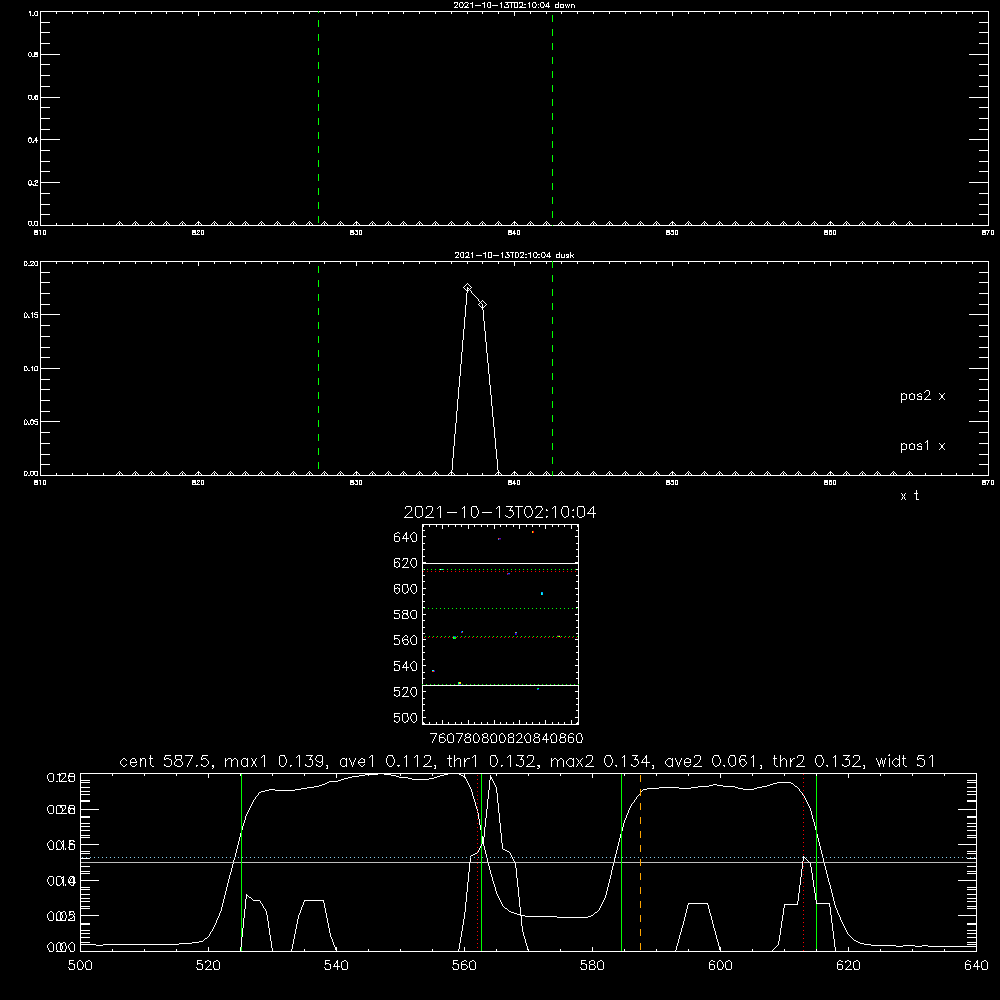1000x1000 pixels.
Task: Click the yellow dot near 525 in middle plot
Action: pos(459,683)
